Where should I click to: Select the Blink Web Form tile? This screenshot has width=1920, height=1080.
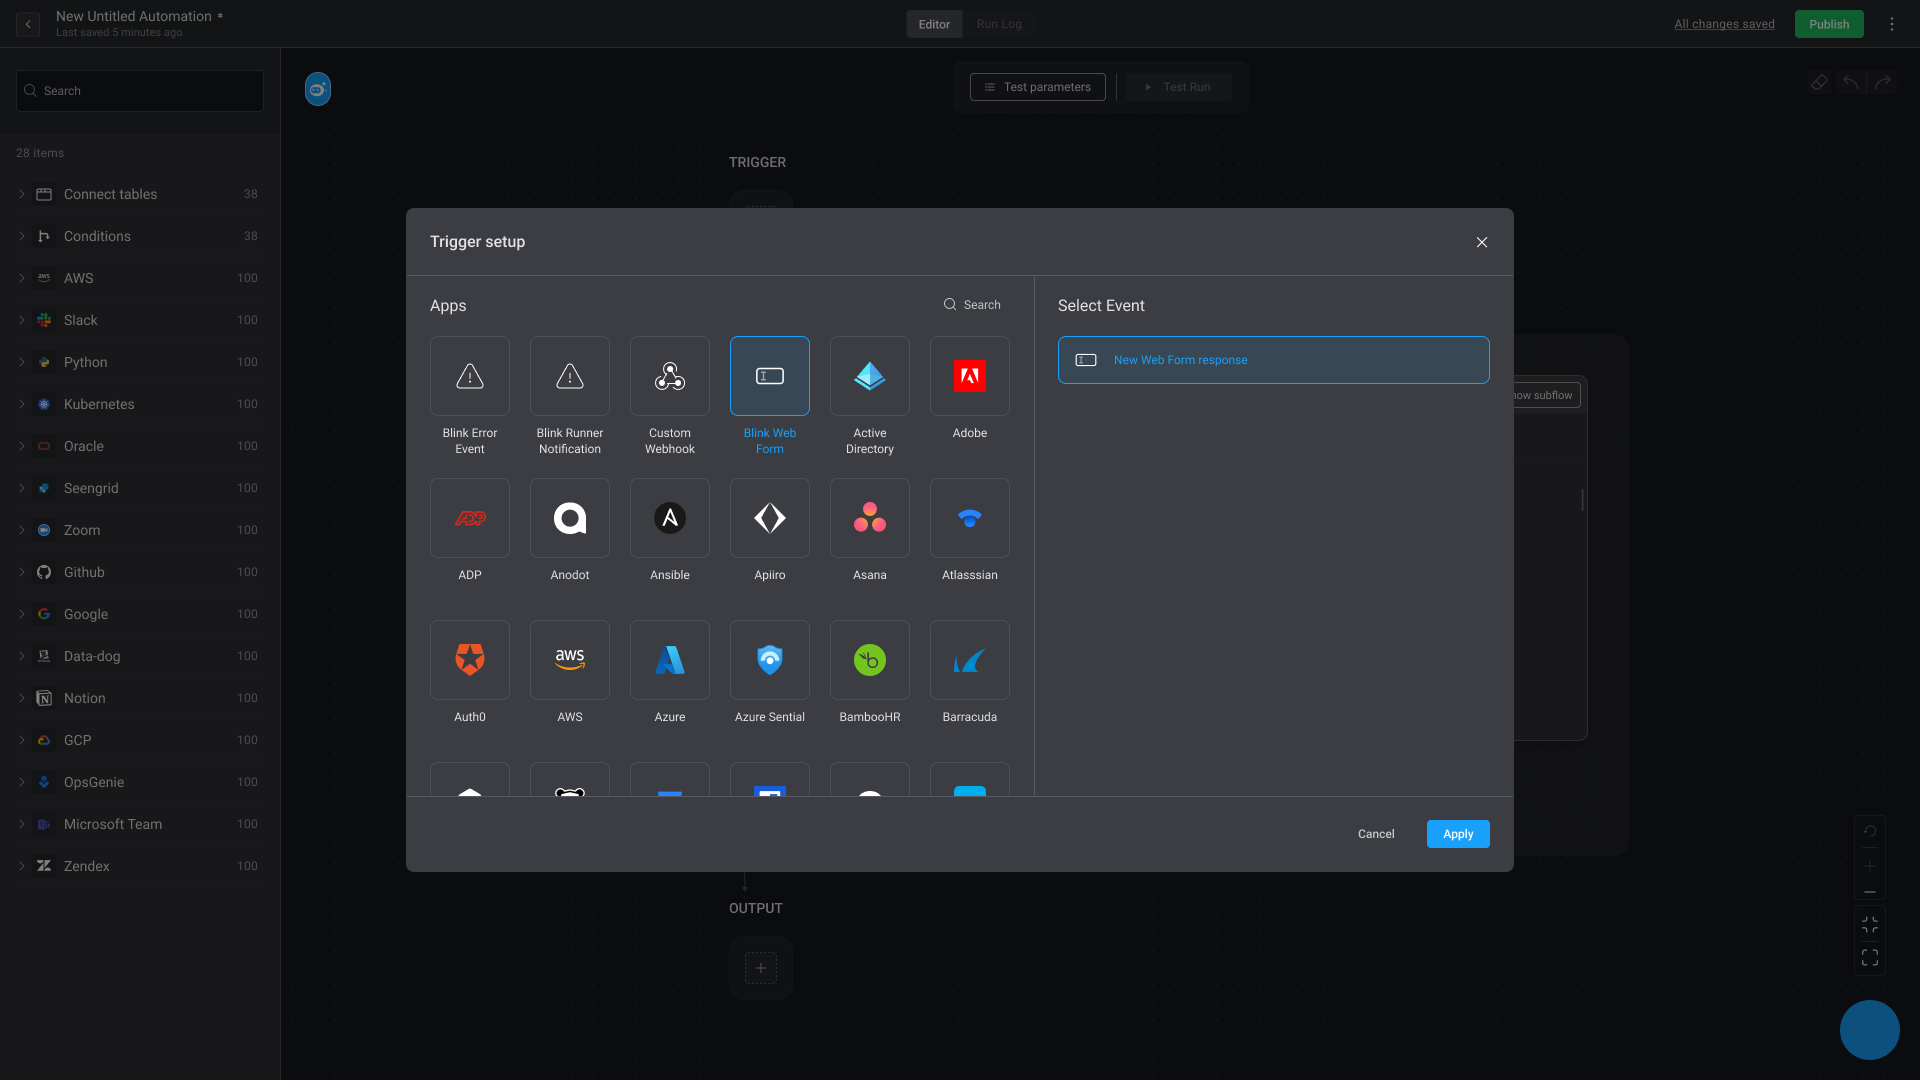pos(770,376)
